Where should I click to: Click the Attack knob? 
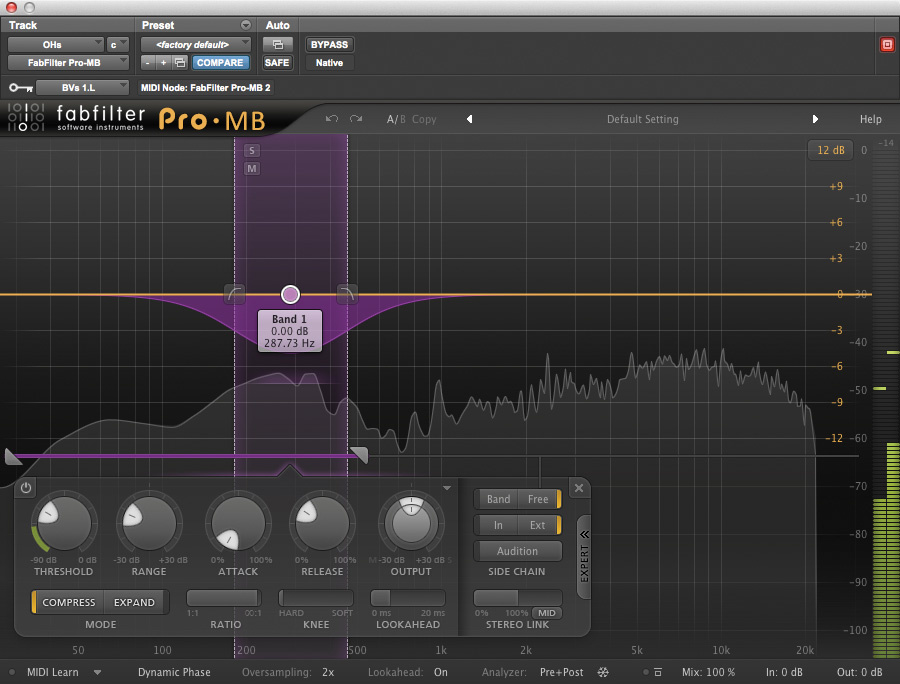238,523
